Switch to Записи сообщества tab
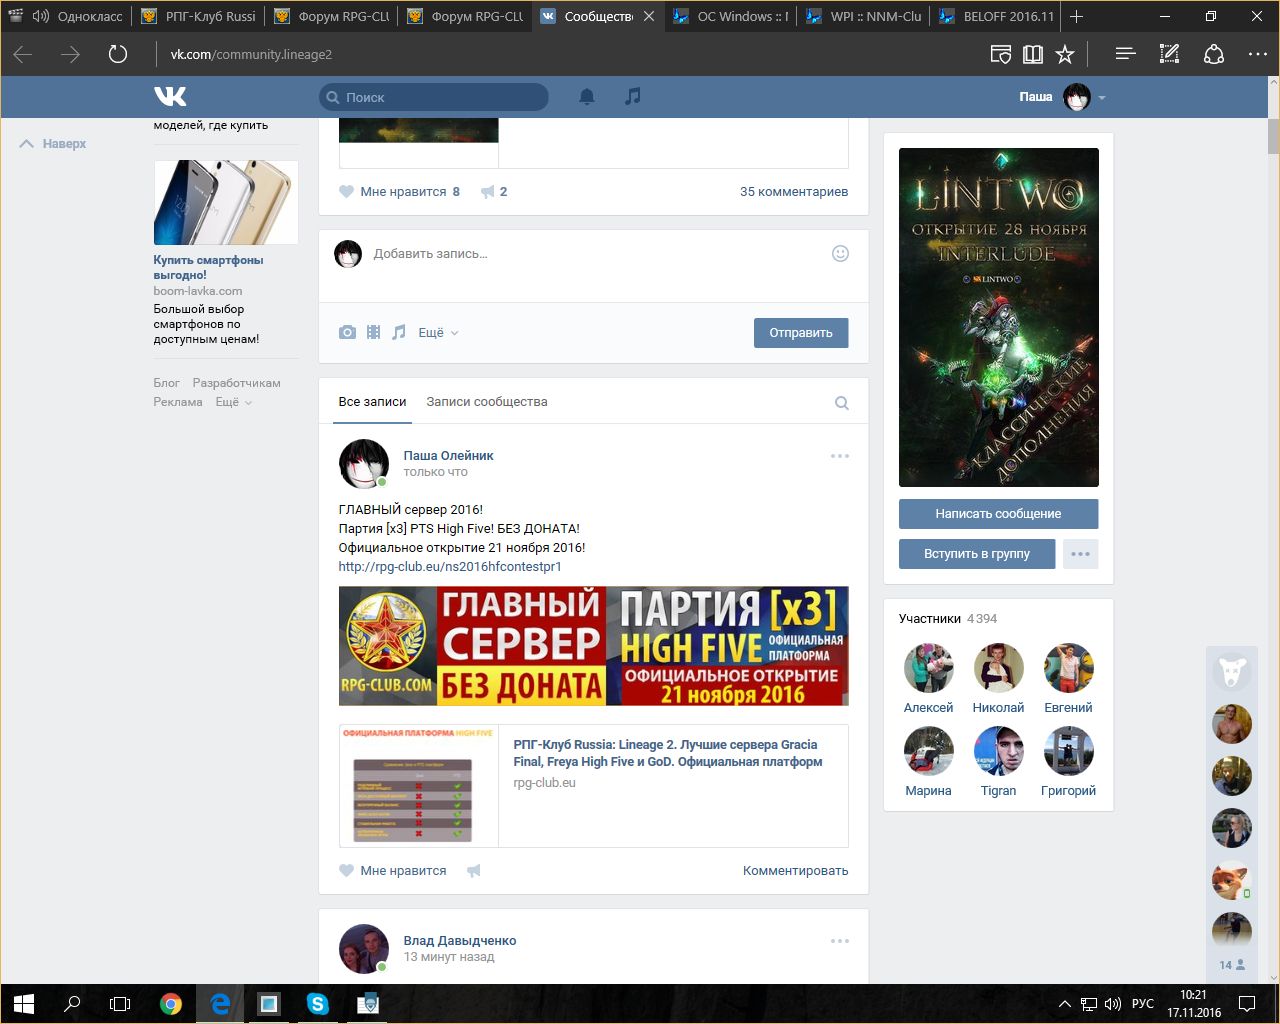The height and width of the screenshot is (1024, 1280). pyautogui.click(x=487, y=402)
